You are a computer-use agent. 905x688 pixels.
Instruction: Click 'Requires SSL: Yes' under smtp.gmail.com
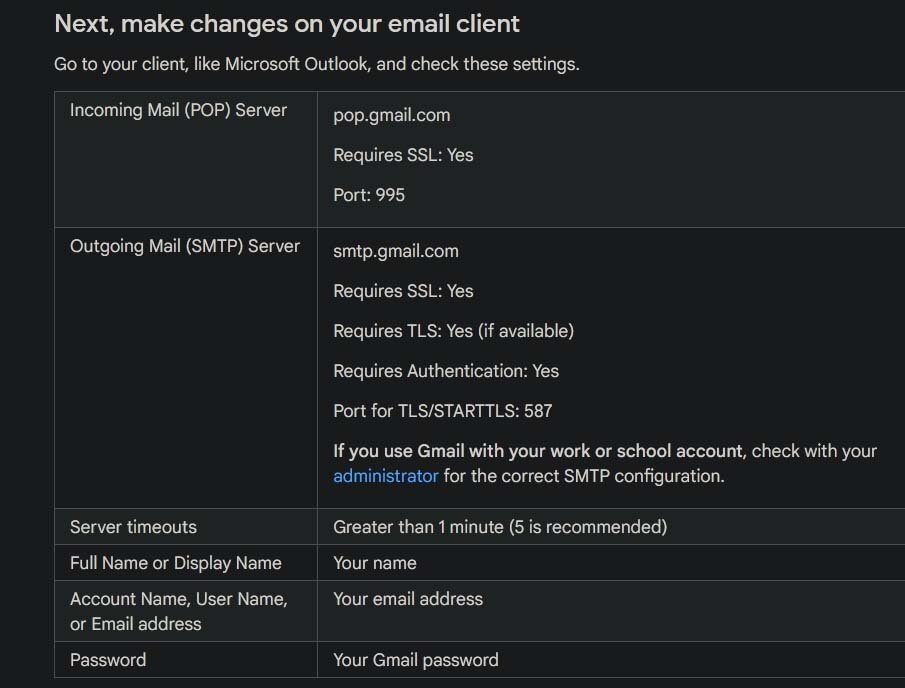[403, 291]
